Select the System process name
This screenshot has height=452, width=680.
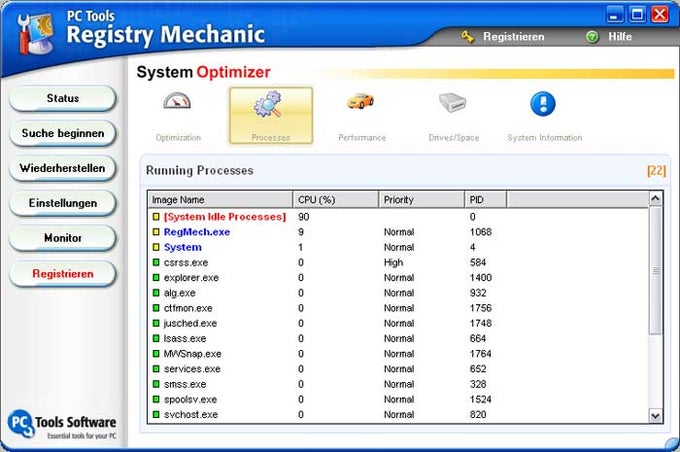(183, 247)
